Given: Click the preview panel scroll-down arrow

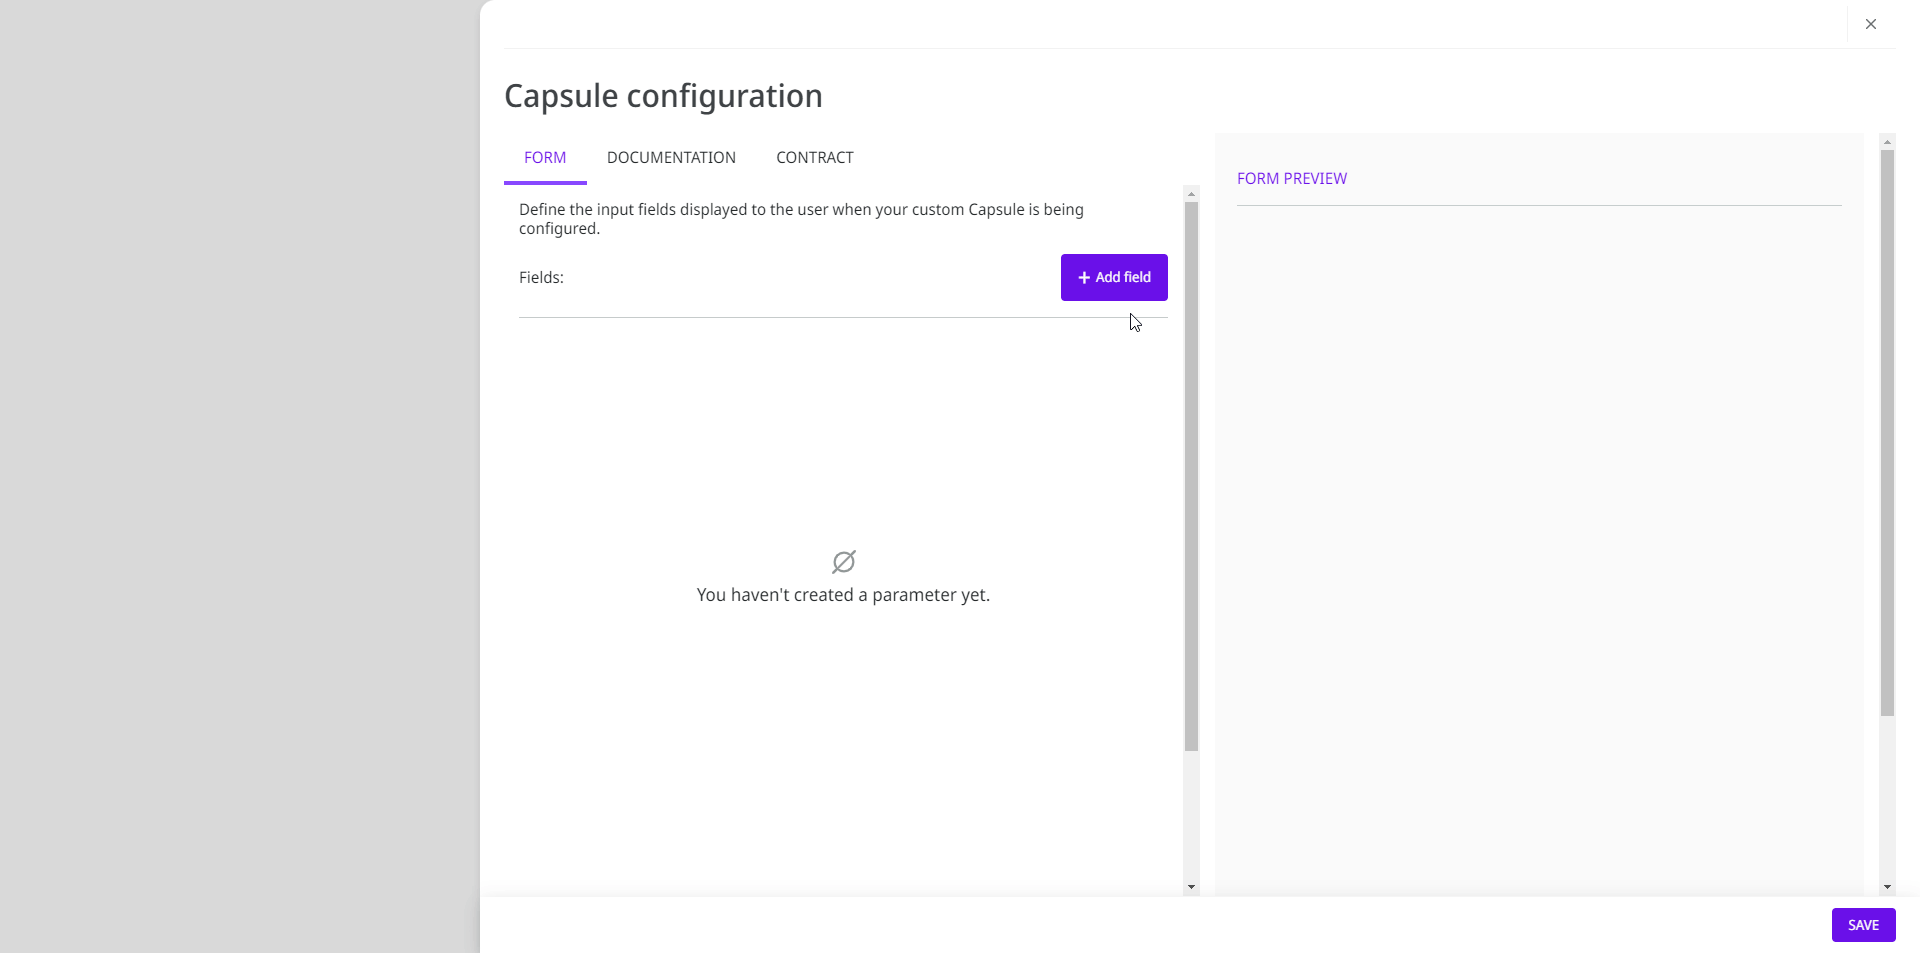Looking at the screenshot, I should [x=1887, y=887].
